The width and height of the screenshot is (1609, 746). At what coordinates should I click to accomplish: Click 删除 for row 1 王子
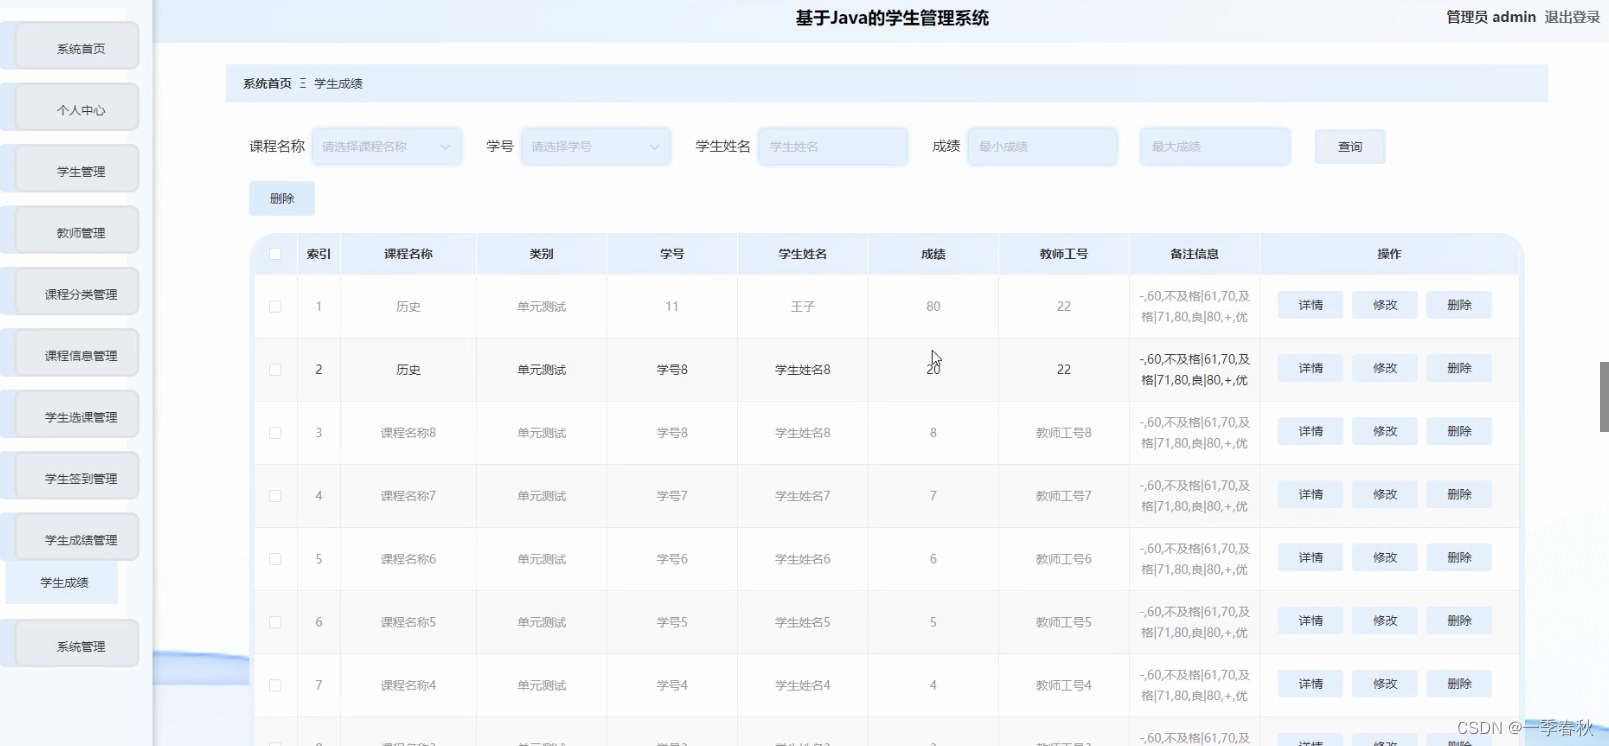(x=1459, y=305)
